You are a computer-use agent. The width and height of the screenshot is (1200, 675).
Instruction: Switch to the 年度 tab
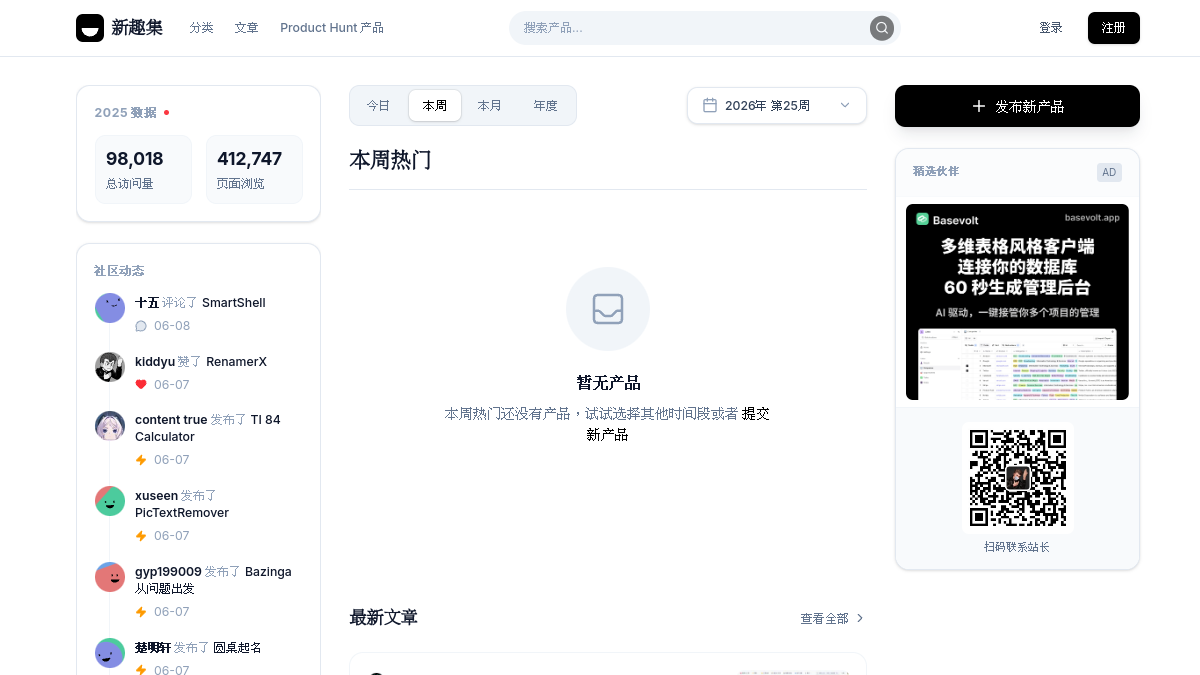(545, 105)
